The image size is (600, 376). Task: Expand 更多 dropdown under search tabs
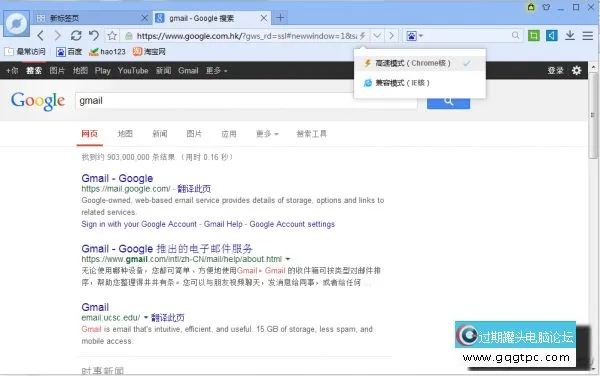click(x=267, y=134)
